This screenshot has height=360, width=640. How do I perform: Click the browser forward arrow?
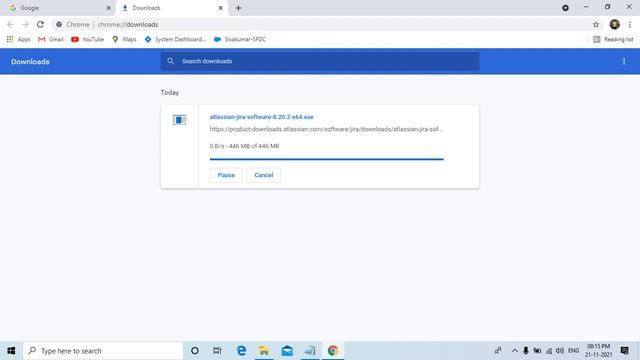[x=25, y=24]
